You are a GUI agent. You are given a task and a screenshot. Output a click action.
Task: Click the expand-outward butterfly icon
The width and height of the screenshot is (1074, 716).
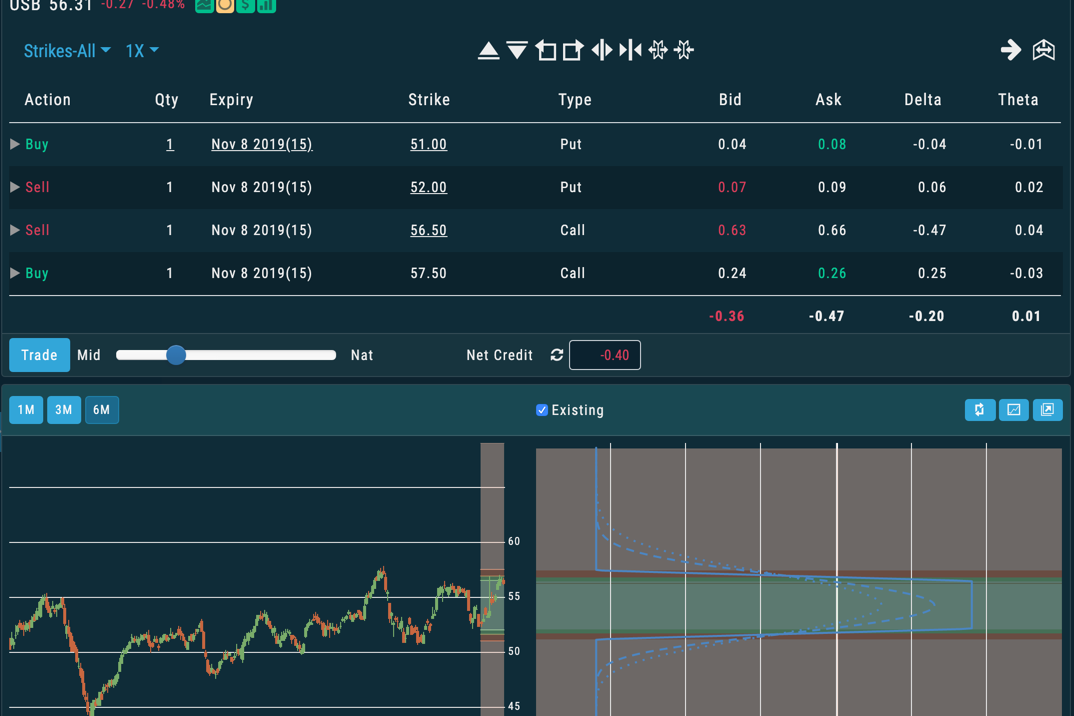(x=658, y=50)
